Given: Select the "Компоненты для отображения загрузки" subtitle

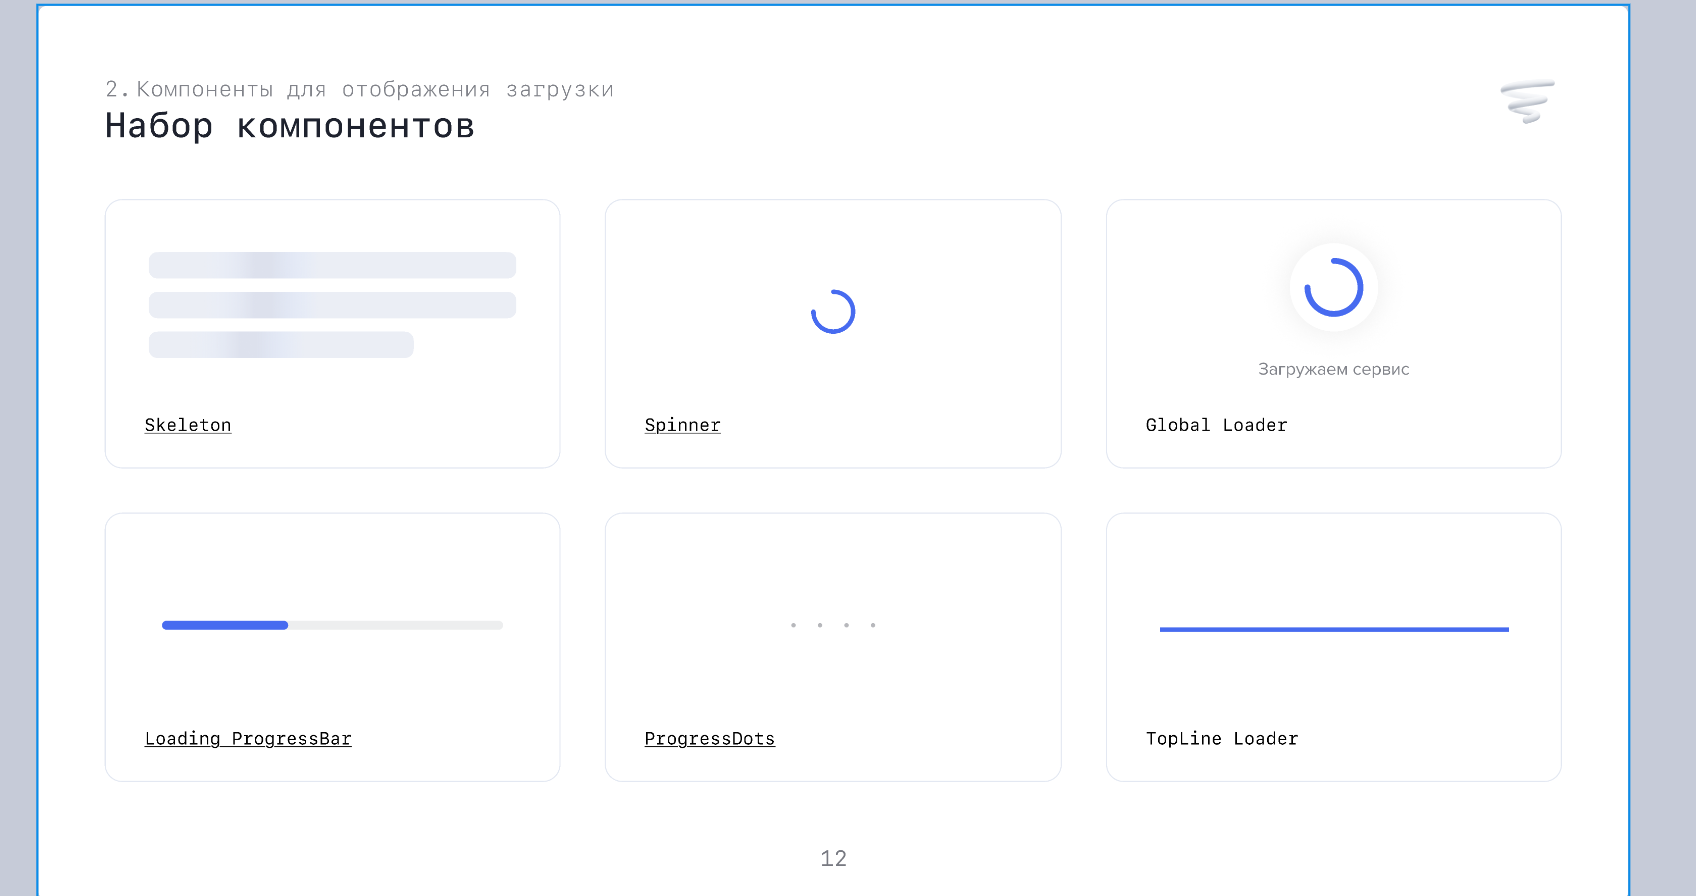Looking at the screenshot, I should pos(374,90).
